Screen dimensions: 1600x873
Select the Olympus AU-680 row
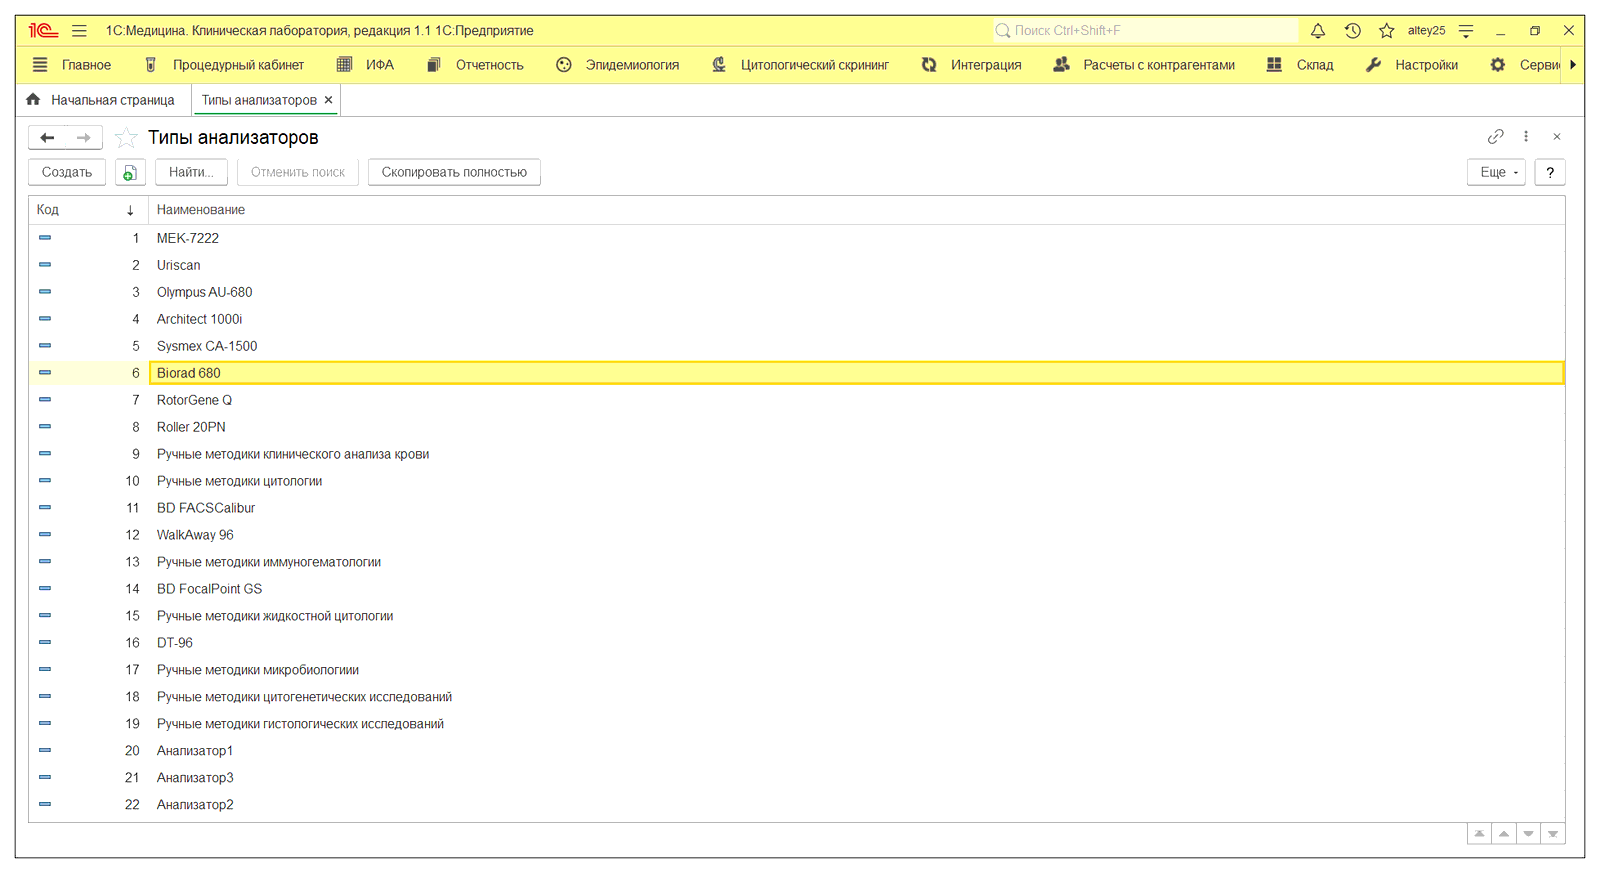pyautogui.click(x=797, y=292)
